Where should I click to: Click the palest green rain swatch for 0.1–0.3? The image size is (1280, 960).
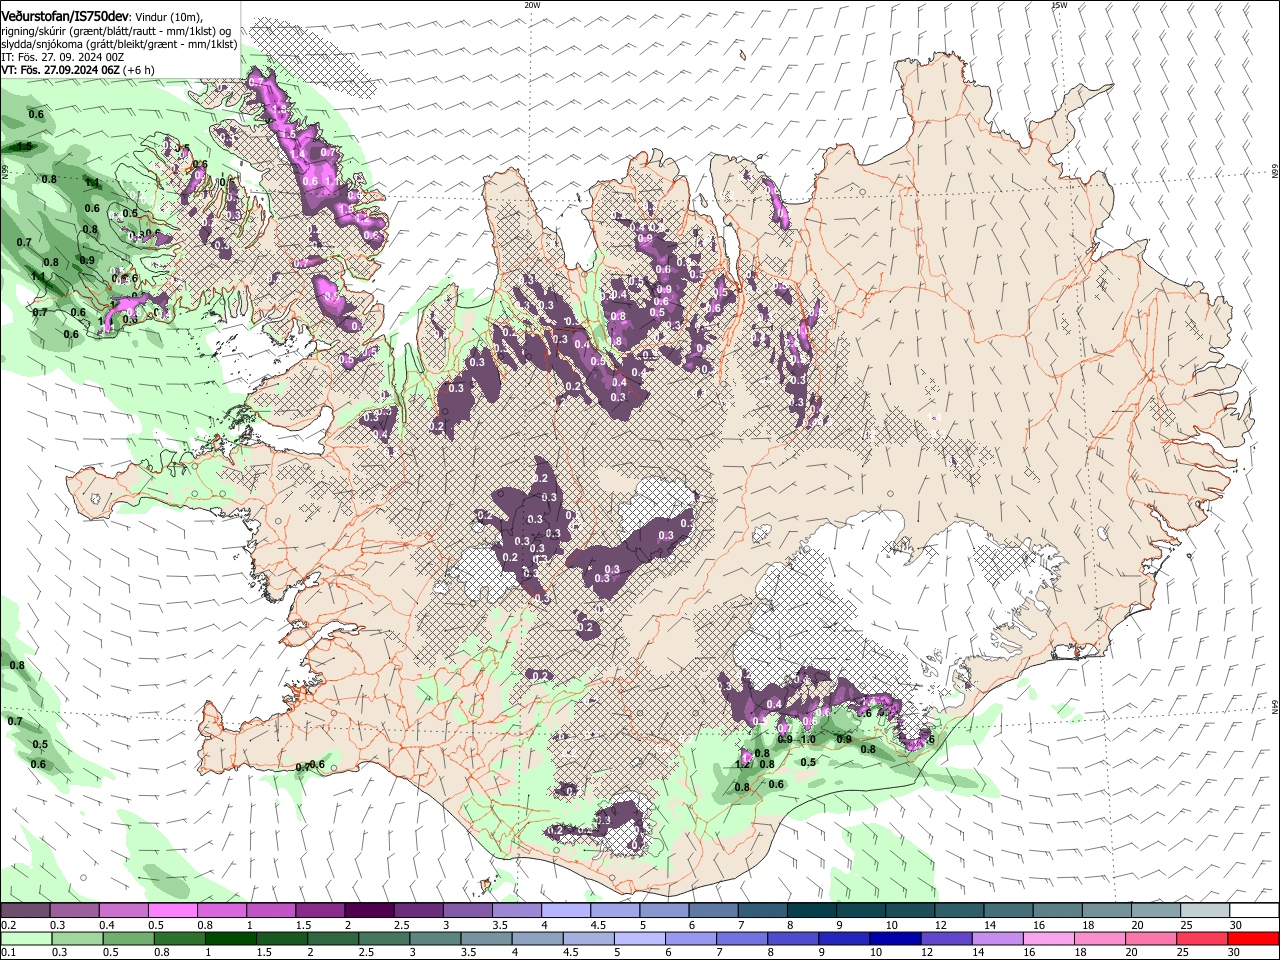coord(26,939)
